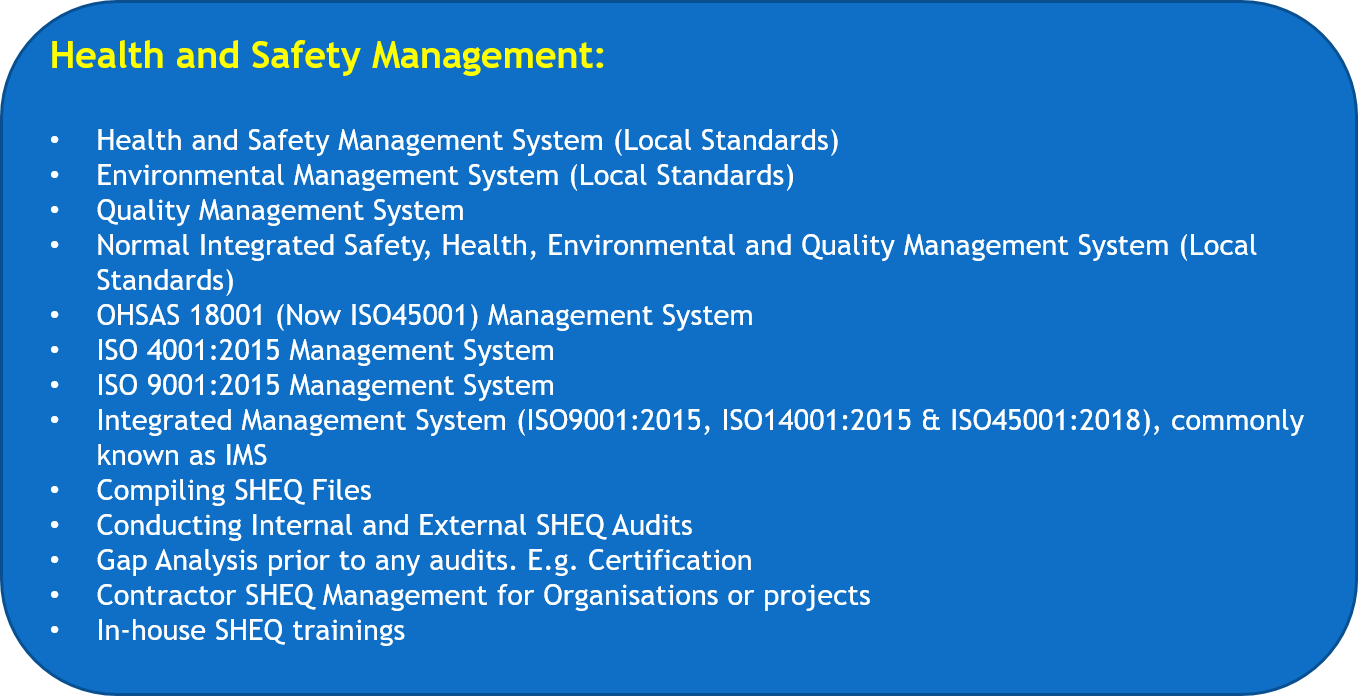Click the bullet point before Compiling SHEQ Files
The width and height of the screenshot is (1358, 696).
[55, 491]
